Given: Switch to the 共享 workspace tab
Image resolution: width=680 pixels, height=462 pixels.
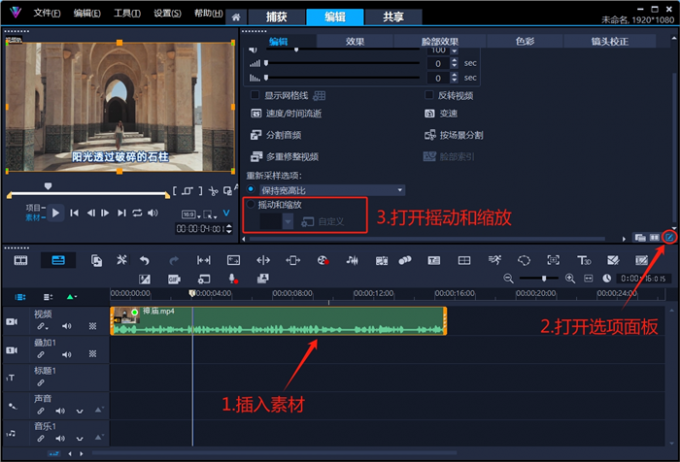Looking at the screenshot, I should (393, 17).
